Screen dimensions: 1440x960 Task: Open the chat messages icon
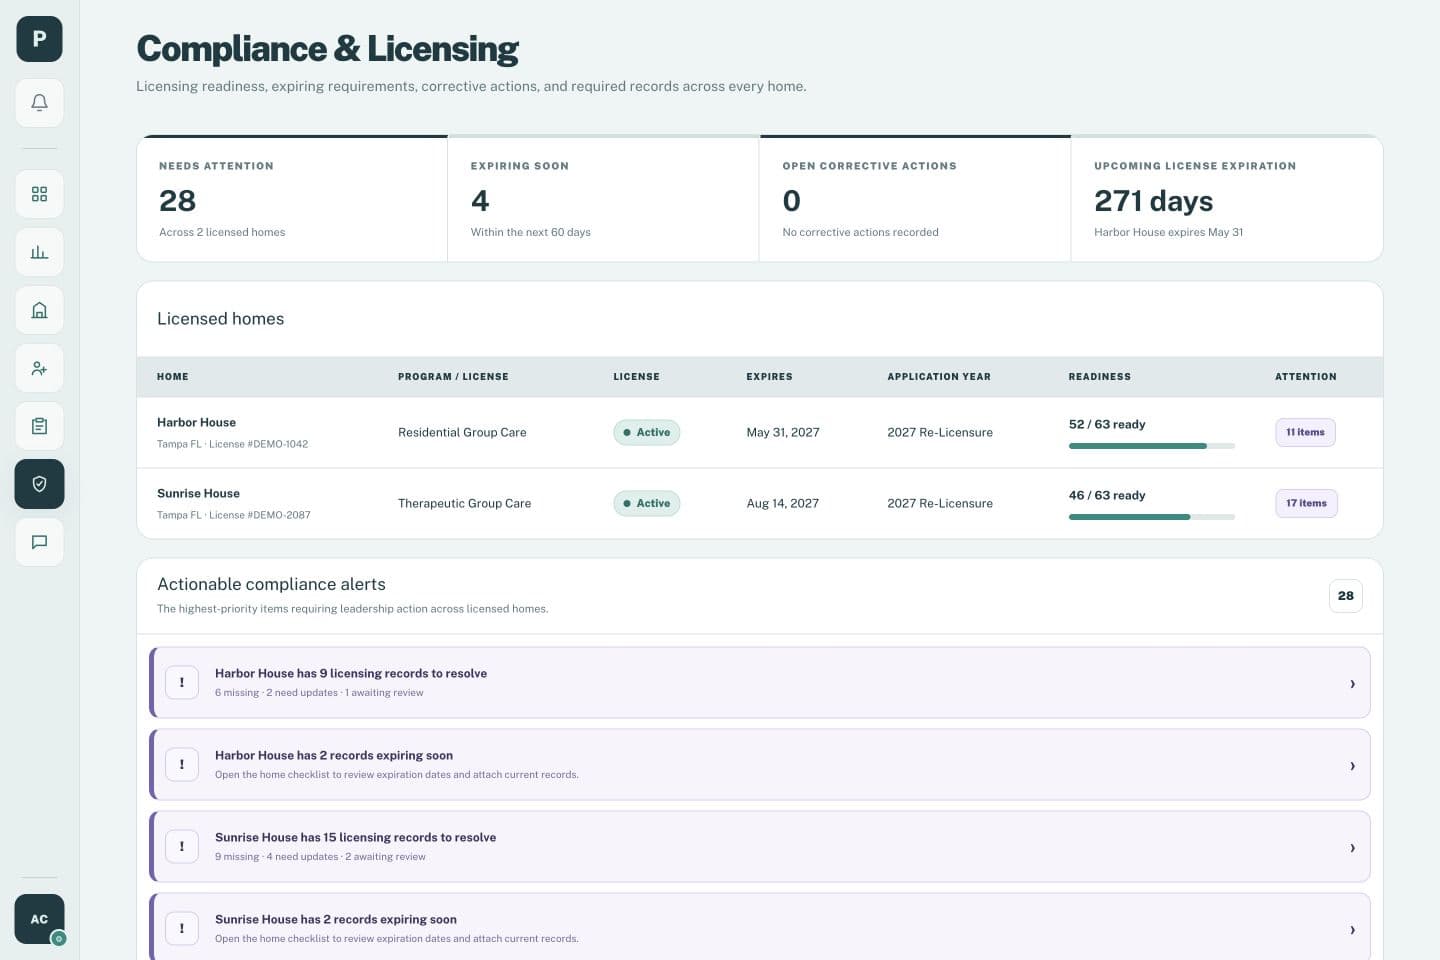point(39,542)
